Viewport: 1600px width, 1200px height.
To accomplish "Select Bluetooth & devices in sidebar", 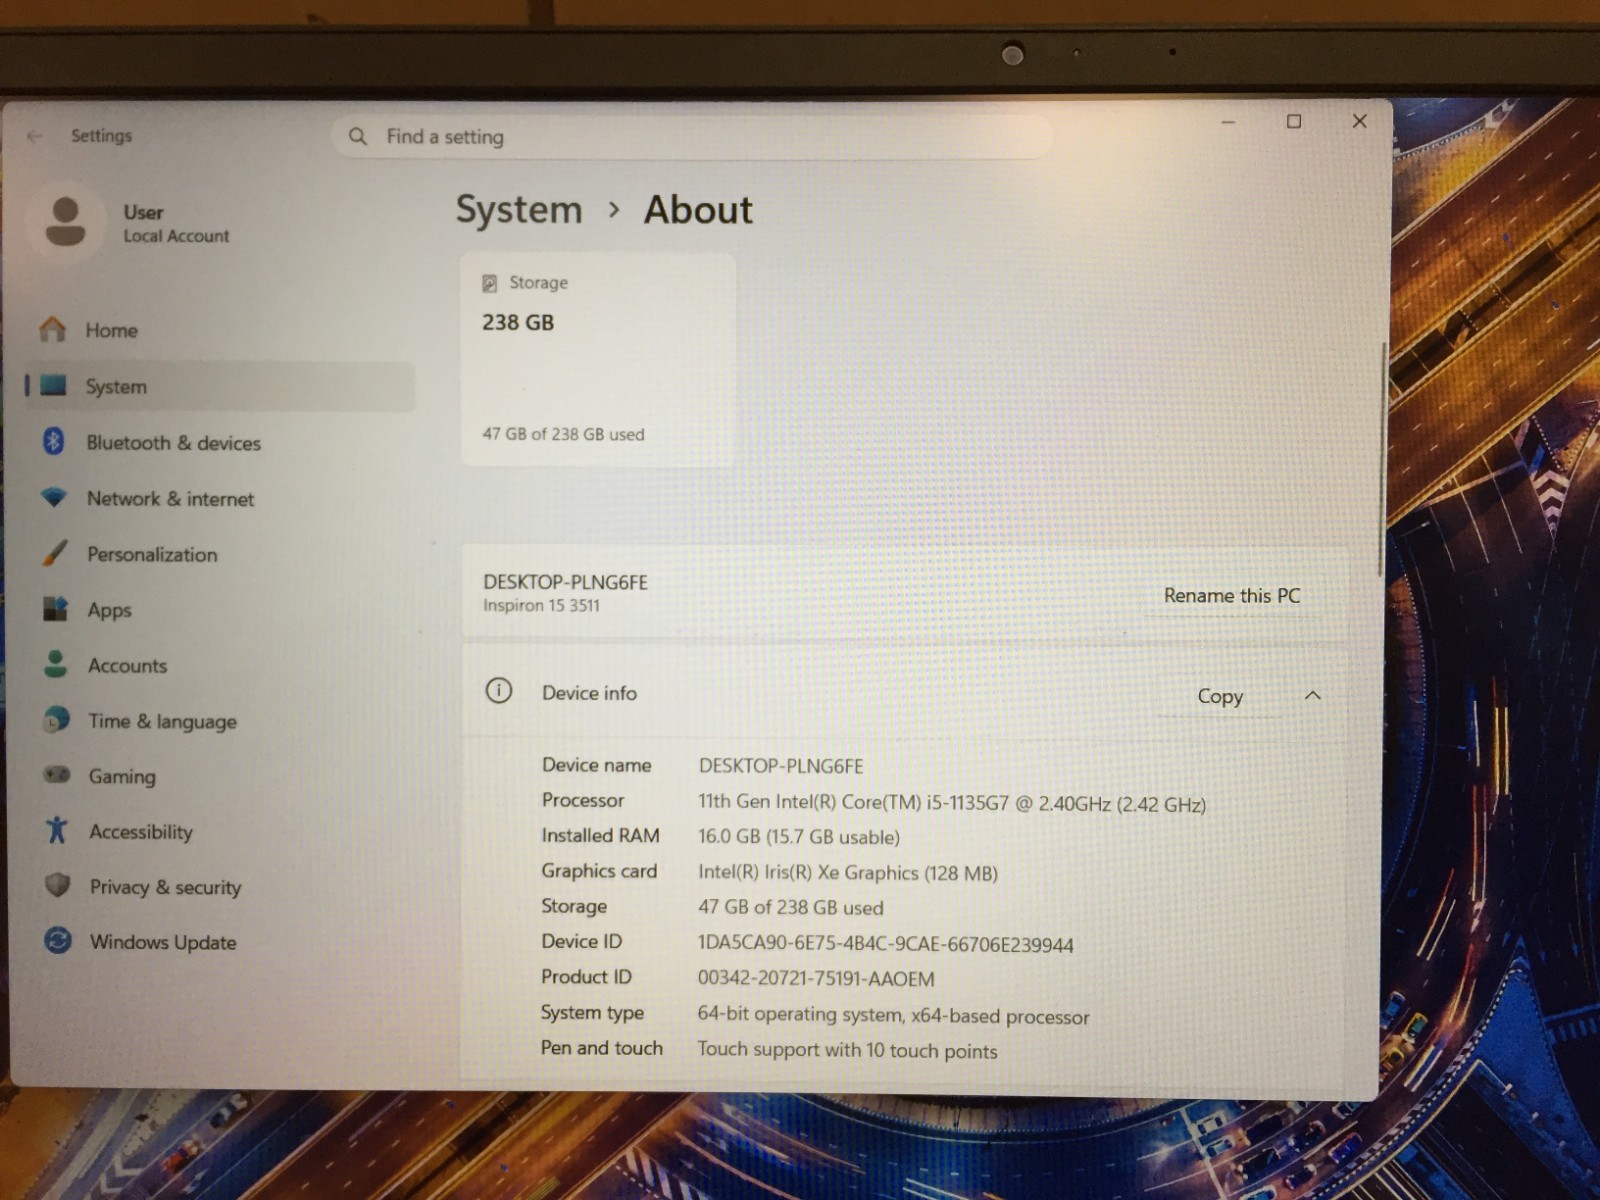I will click(x=220, y=442).
